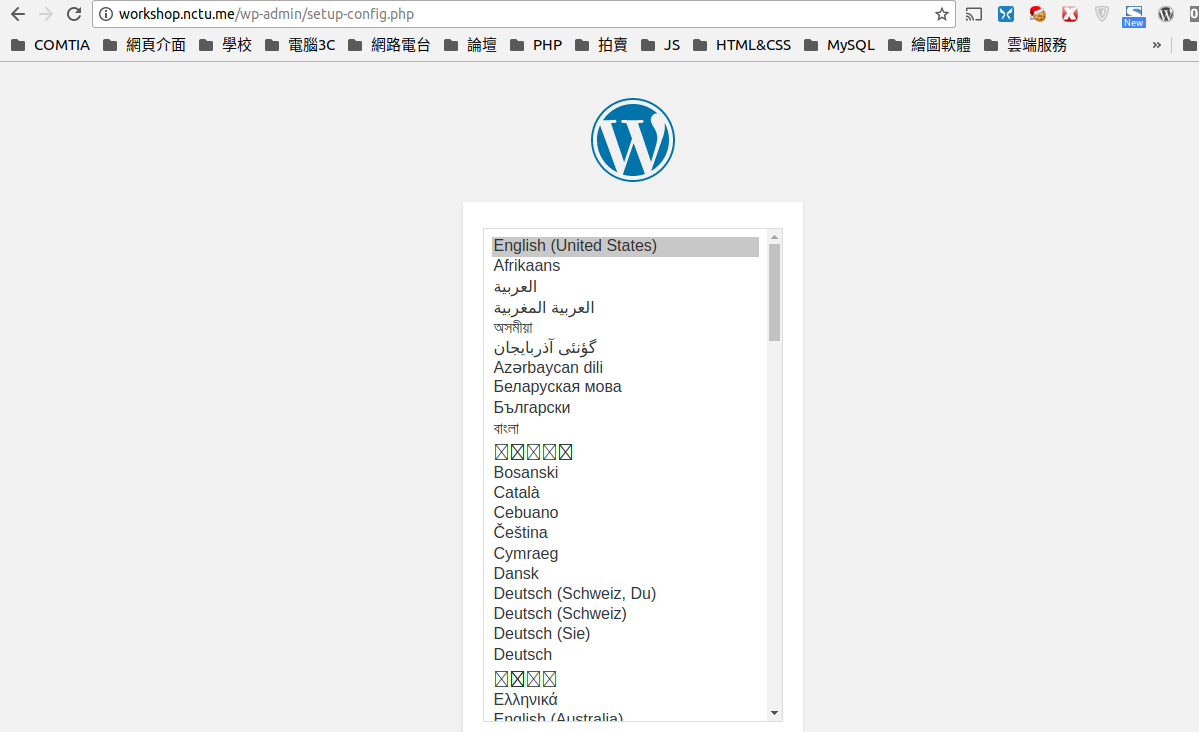The image size is (1199, 732).
Task: Click the browser forward arrow
Action: click(x=46, y=14)
